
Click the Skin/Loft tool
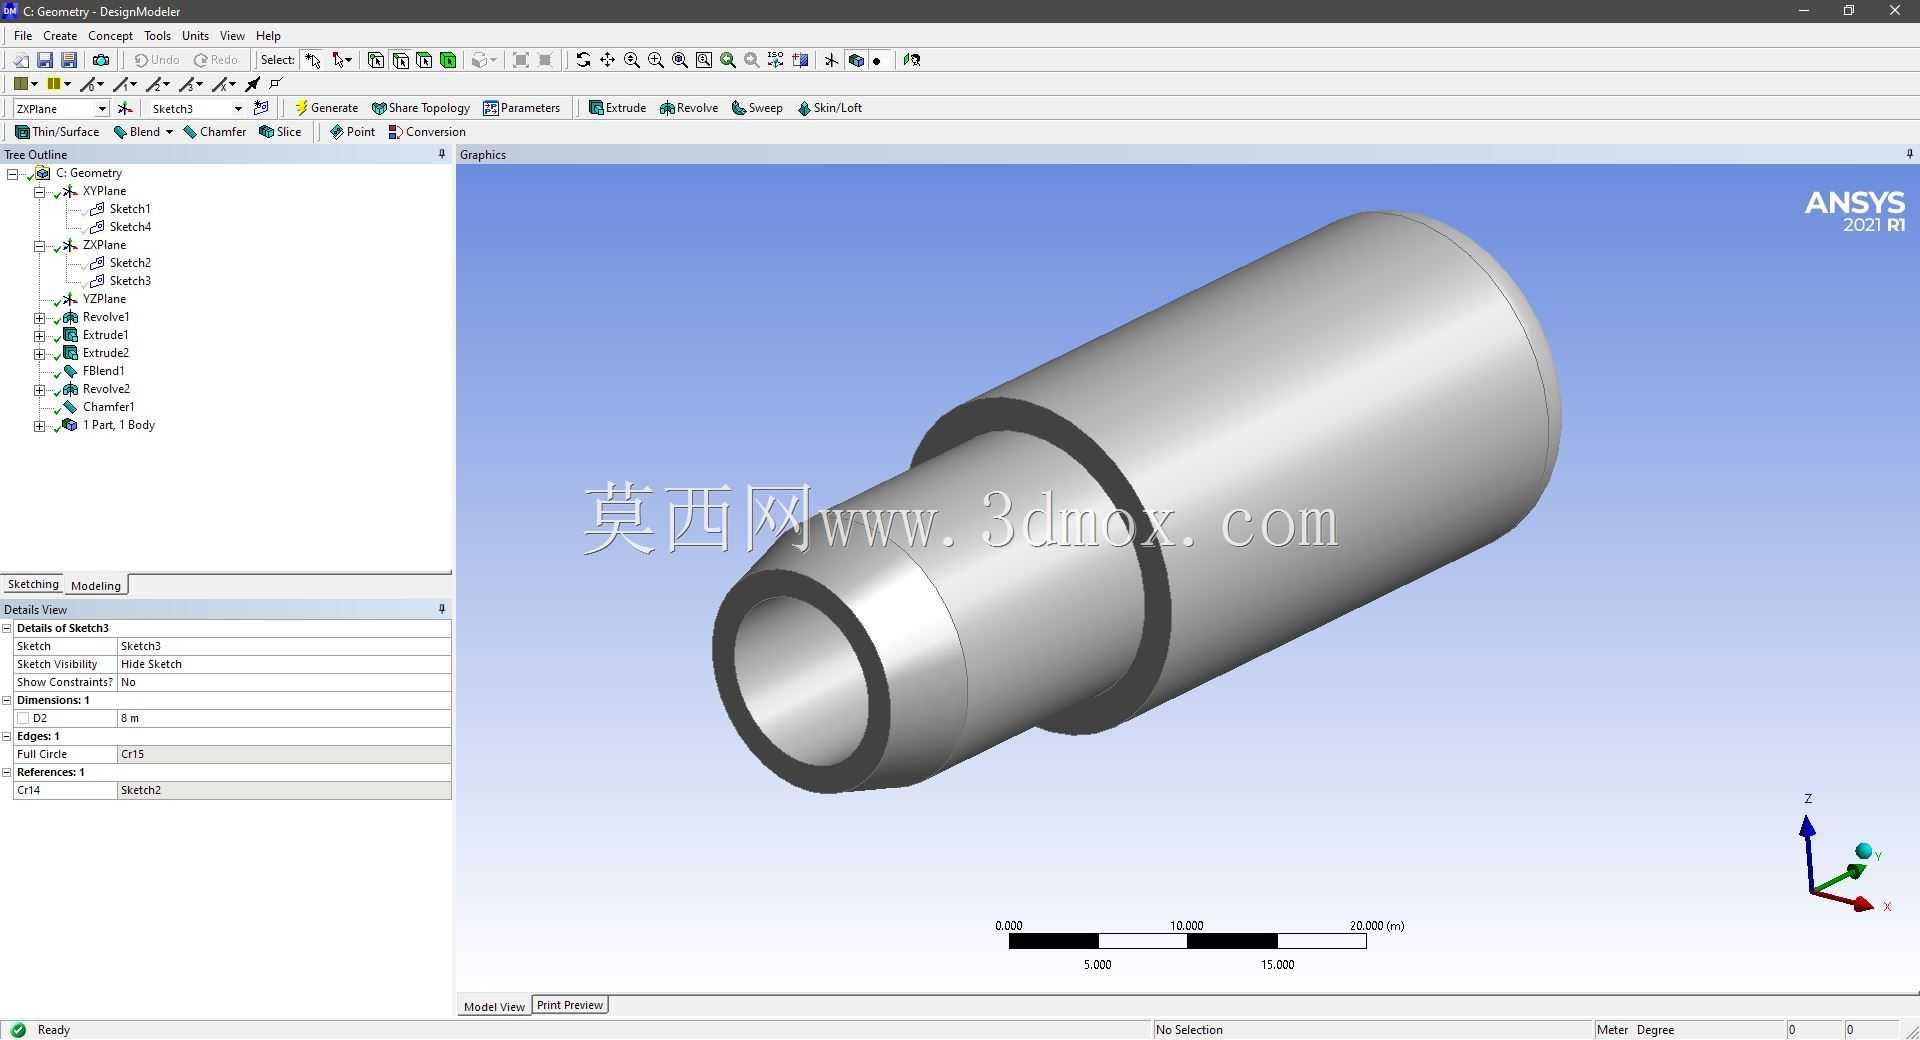click(x=829, y=108)
